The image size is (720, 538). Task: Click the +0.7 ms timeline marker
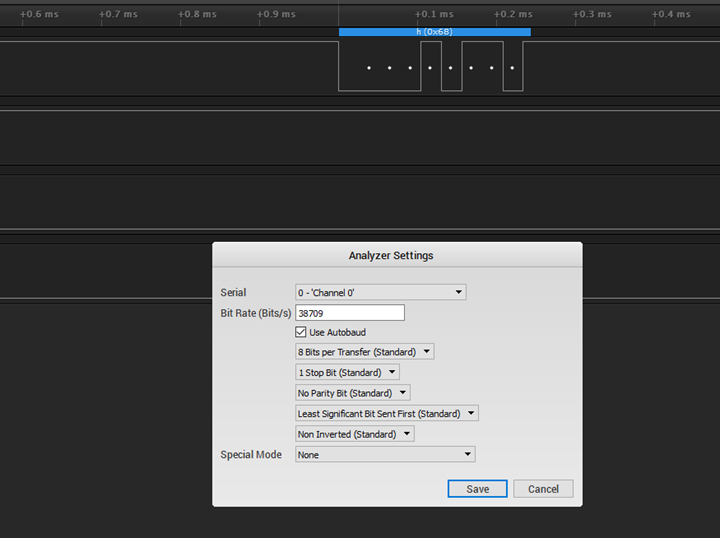[x=118, y=15]
